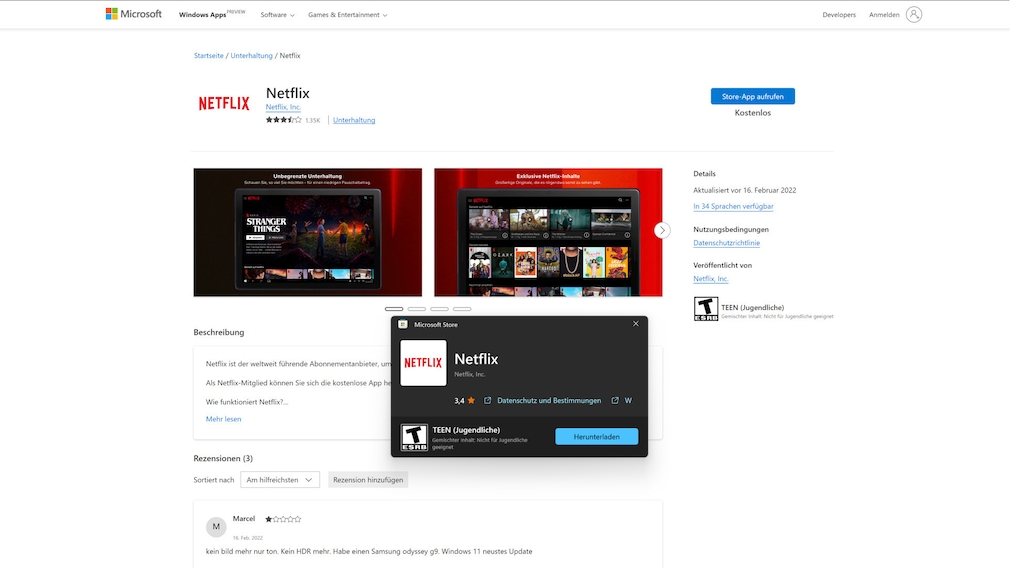Click the Netflix logo beside the app title
Screen dimensions: 1010x568
[224, 103]
